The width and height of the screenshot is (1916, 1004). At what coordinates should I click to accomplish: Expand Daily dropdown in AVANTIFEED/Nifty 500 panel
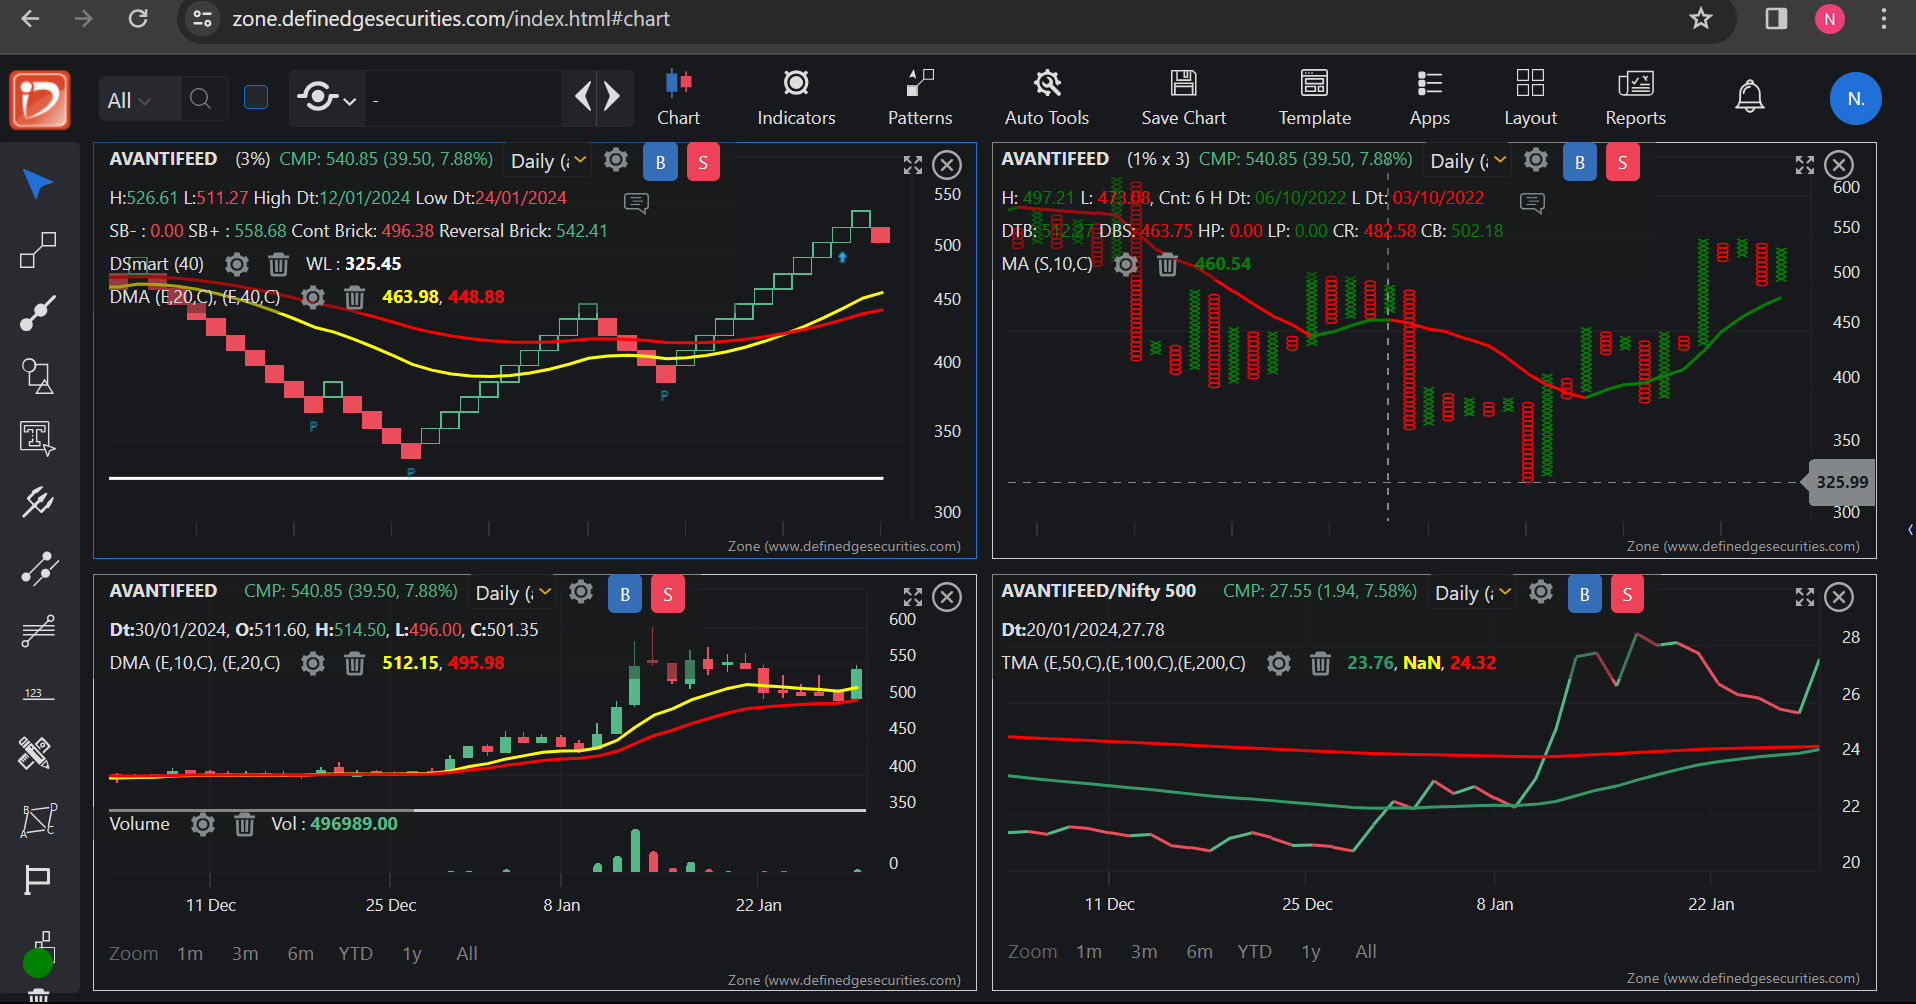point(1473,593)
